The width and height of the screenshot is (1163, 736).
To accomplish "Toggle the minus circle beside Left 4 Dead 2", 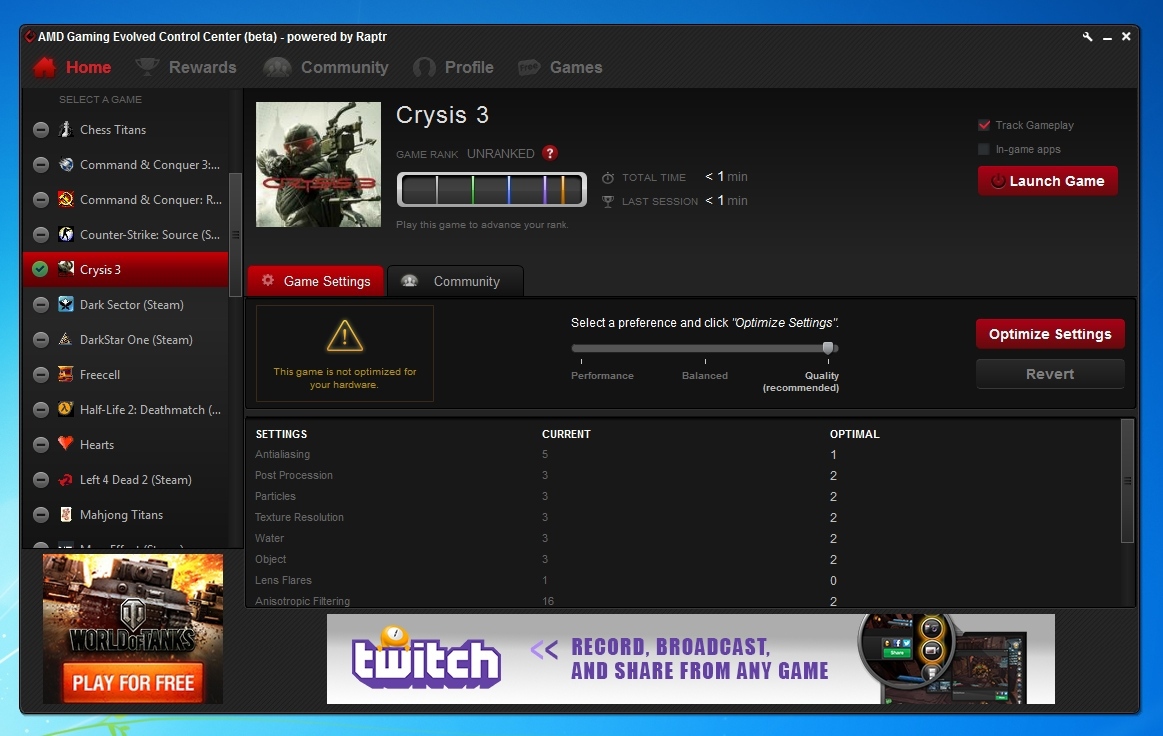I will point(41,479).
